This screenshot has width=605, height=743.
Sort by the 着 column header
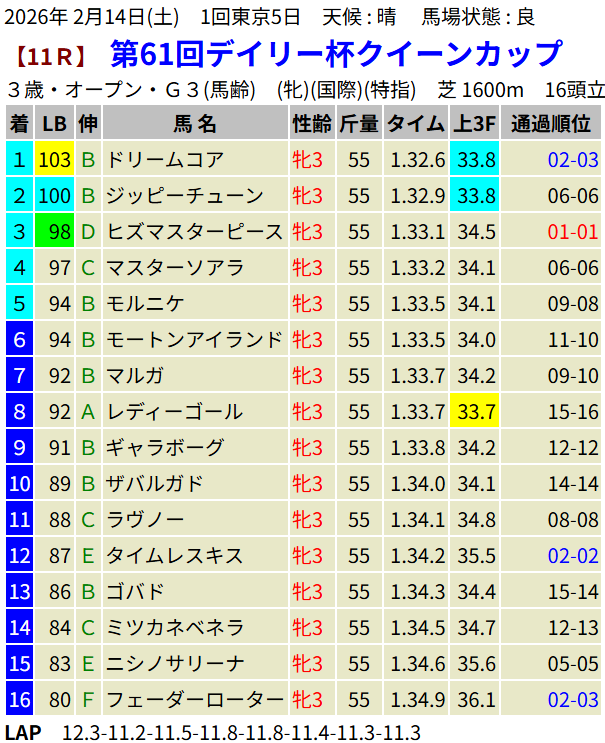tap(19, 124)
